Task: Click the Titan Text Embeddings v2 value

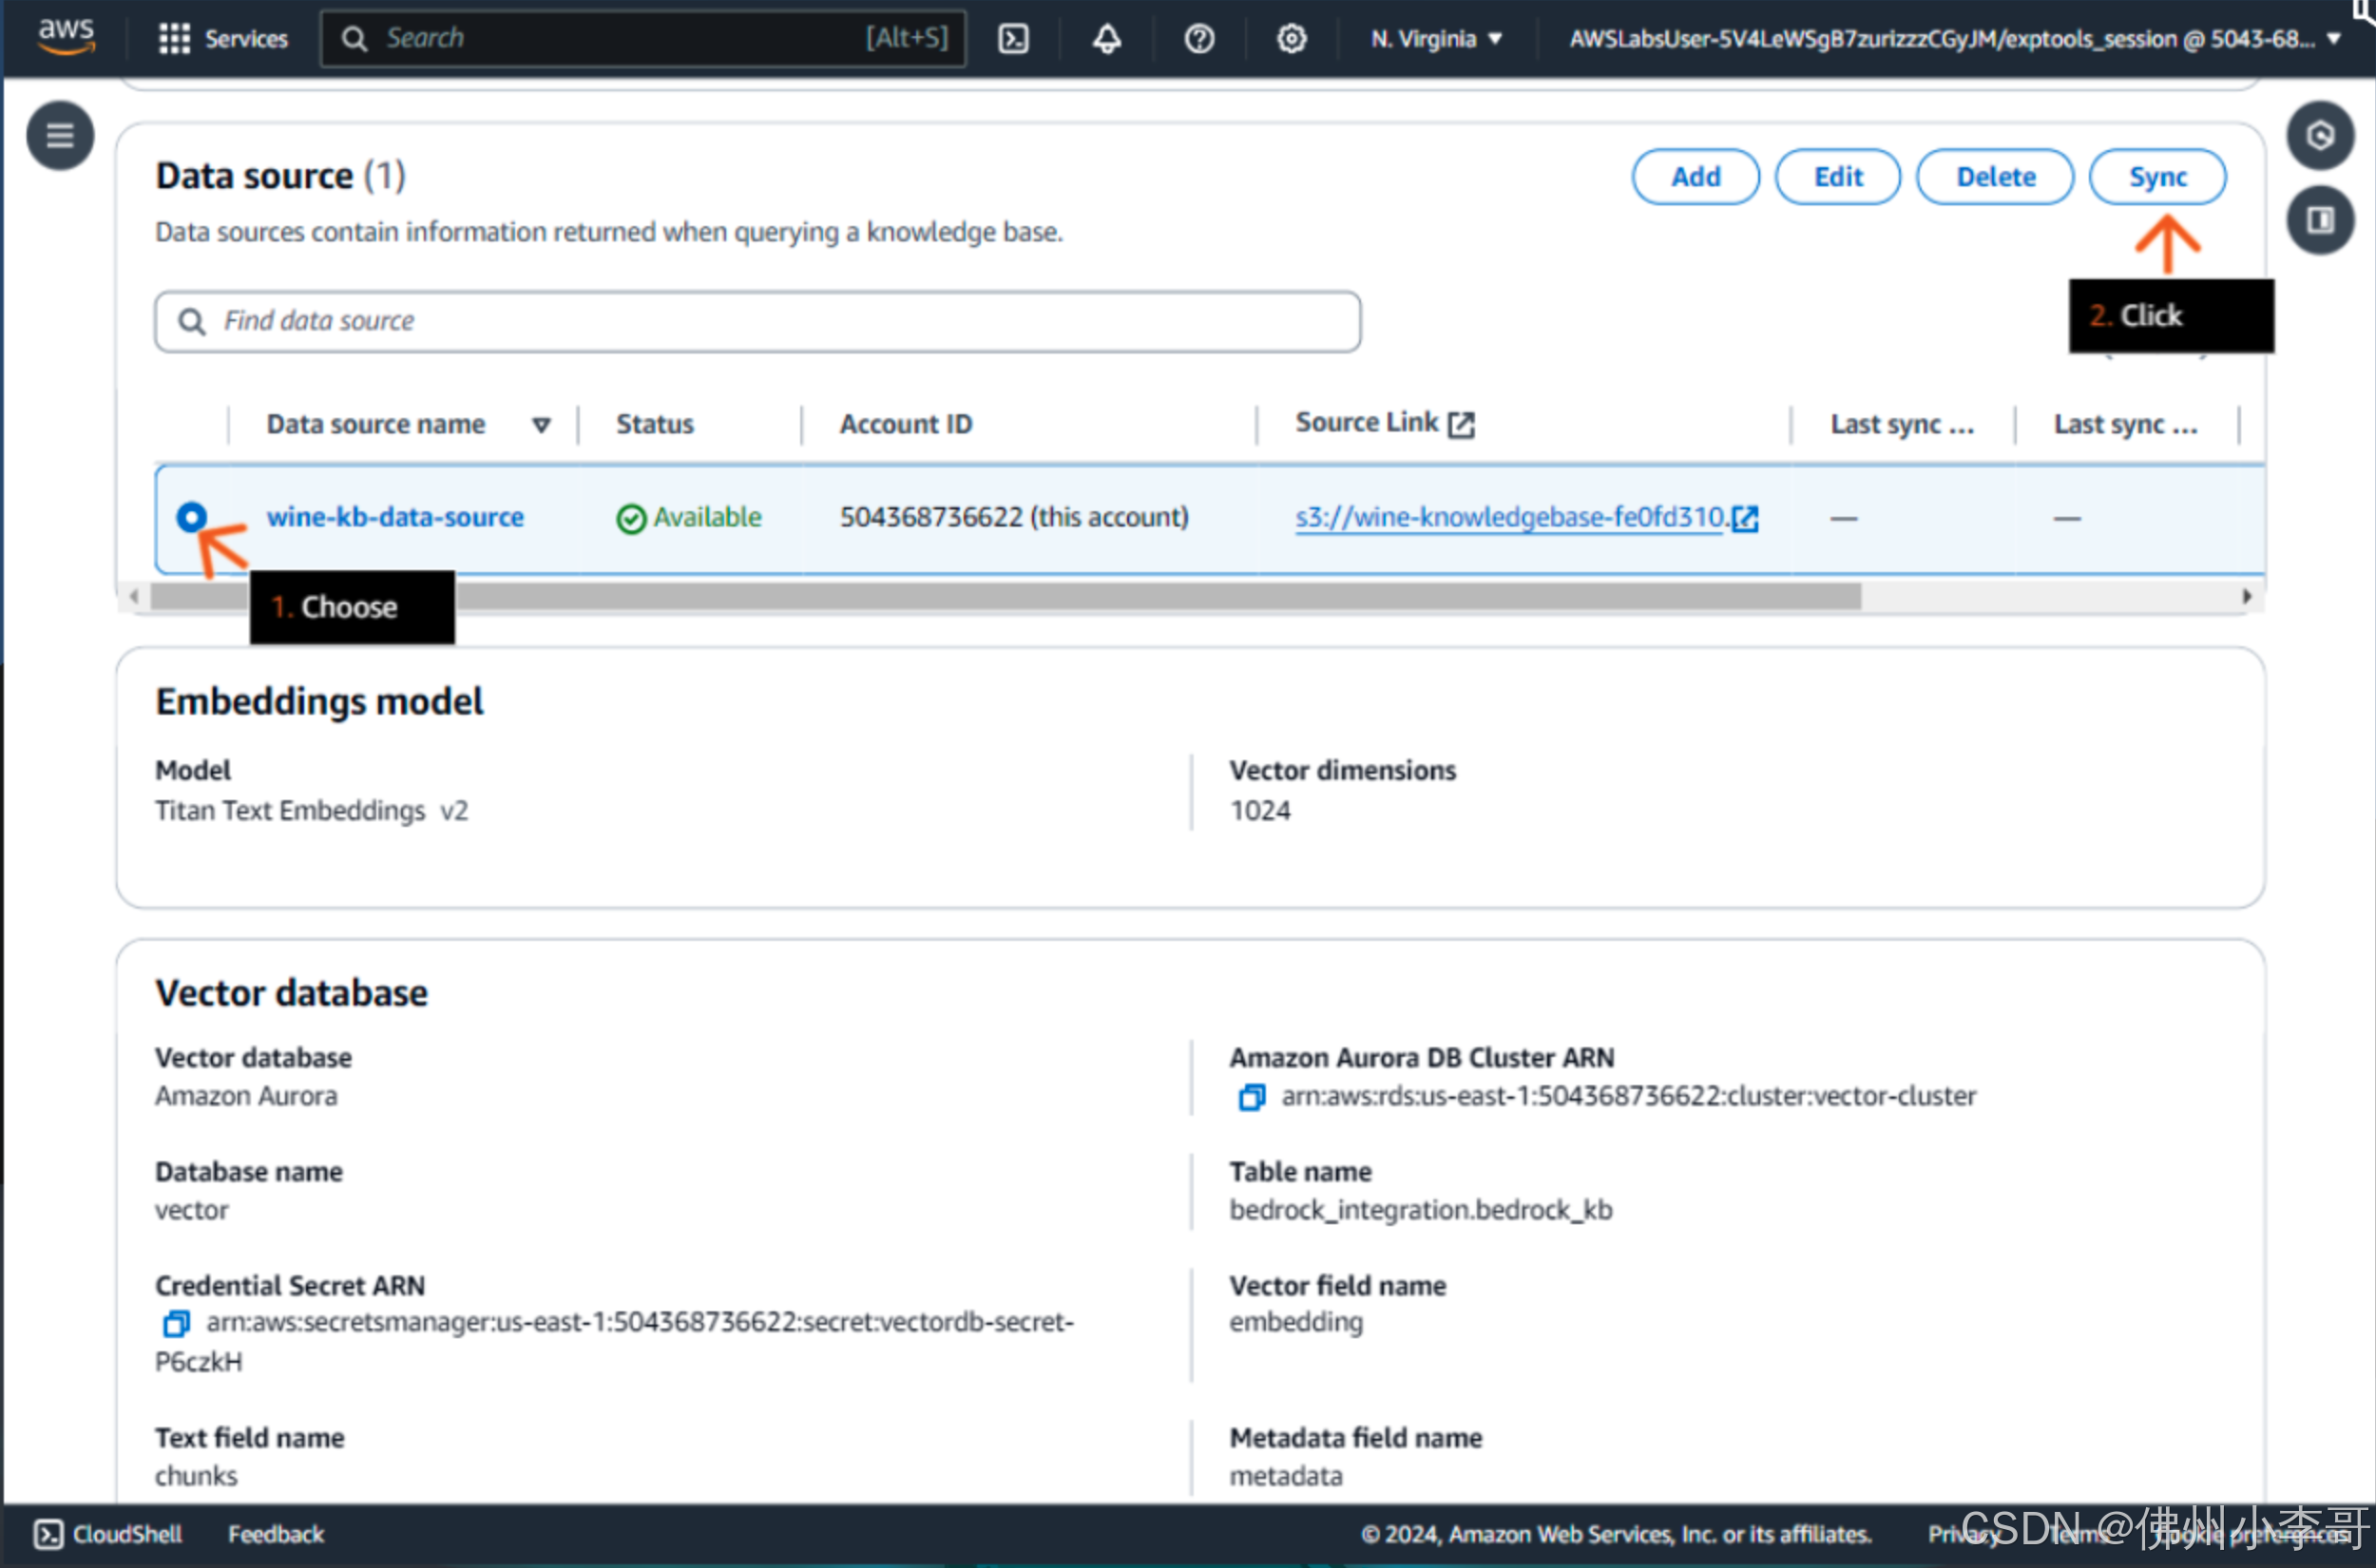Action: (x=311, y=811)
